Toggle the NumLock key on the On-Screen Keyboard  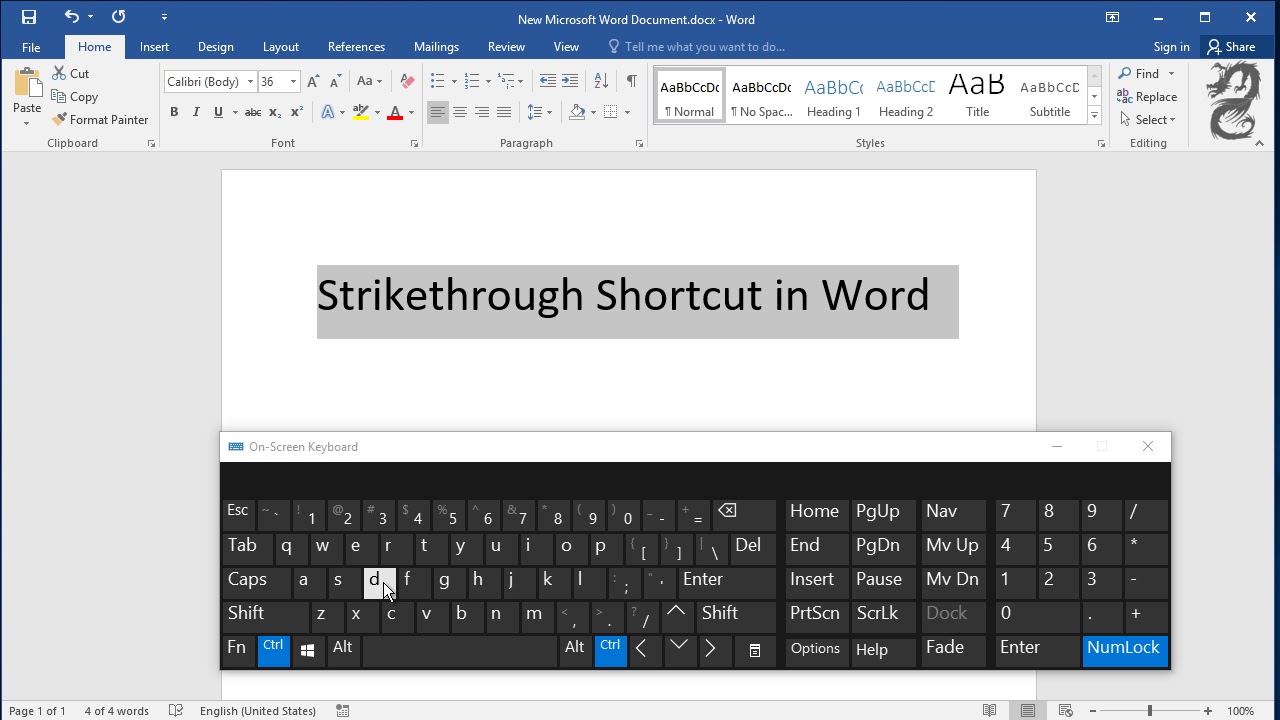[x=1125, y=650]
